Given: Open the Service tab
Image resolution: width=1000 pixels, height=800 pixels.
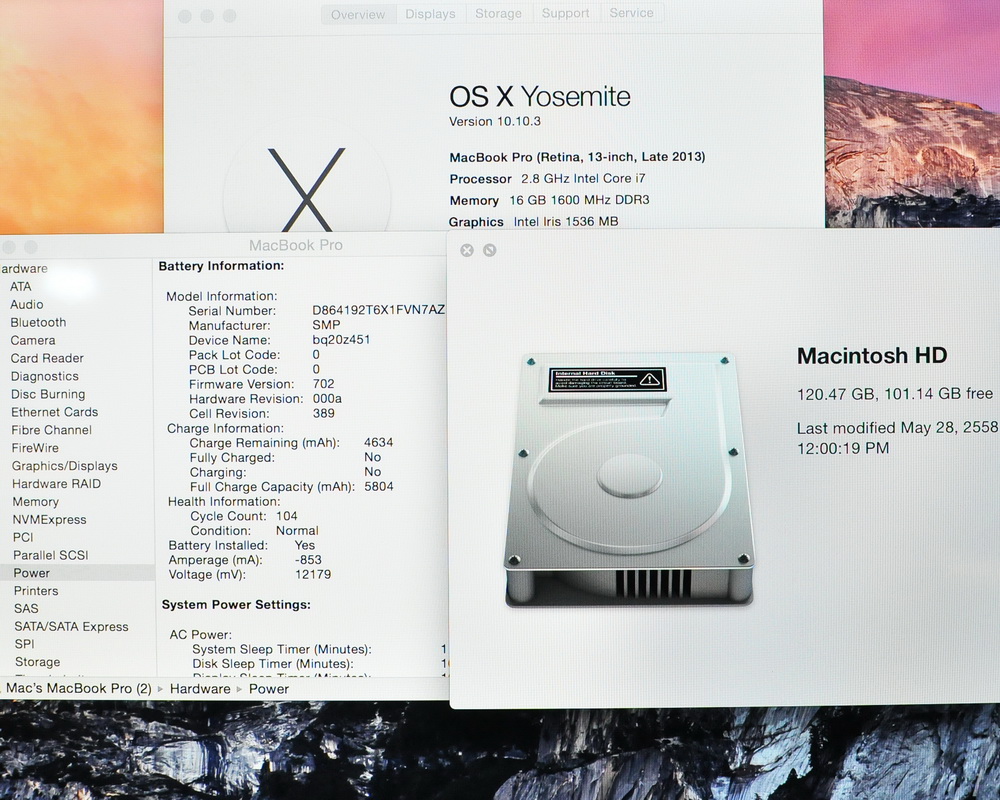Looking at the screenshot, I should coord(631,13).
